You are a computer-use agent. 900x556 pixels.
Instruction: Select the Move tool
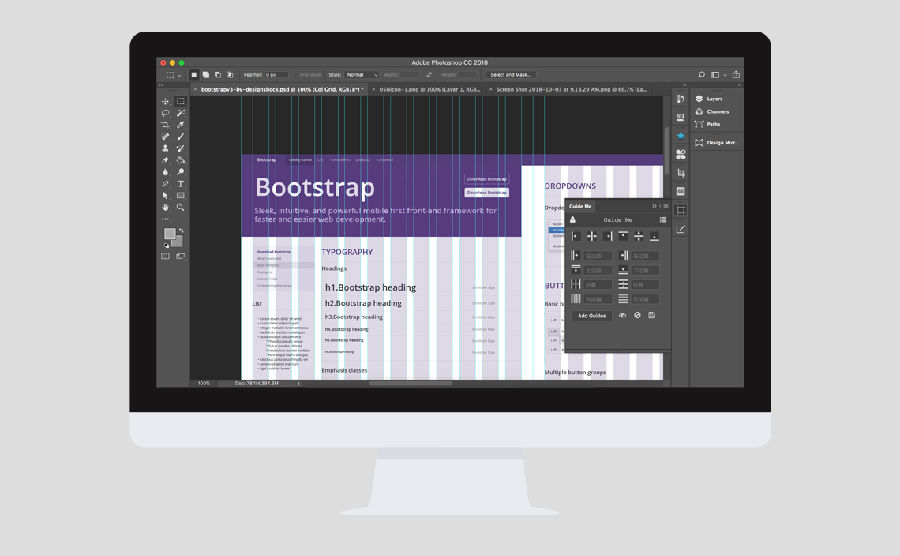pyautogui.click(x=166, y=102)
